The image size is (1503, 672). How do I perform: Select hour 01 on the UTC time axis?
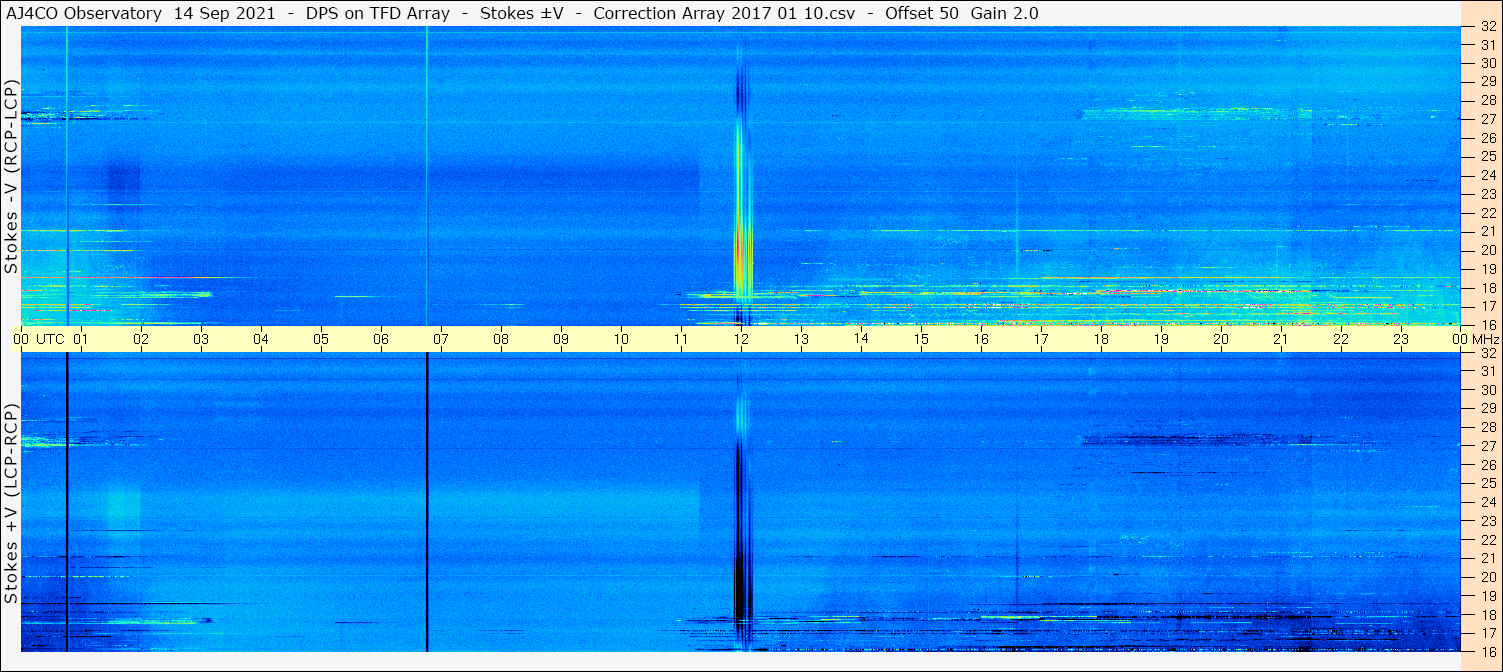(x=81, y=339)
